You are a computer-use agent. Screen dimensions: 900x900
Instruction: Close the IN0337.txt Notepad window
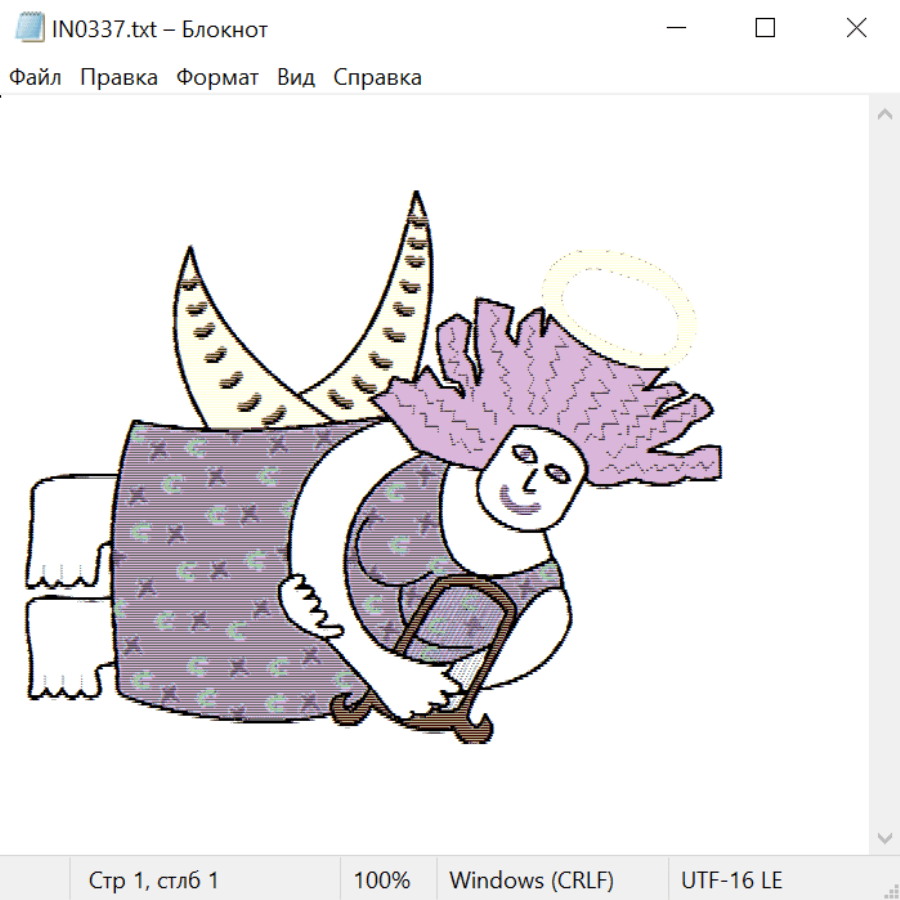856,29
